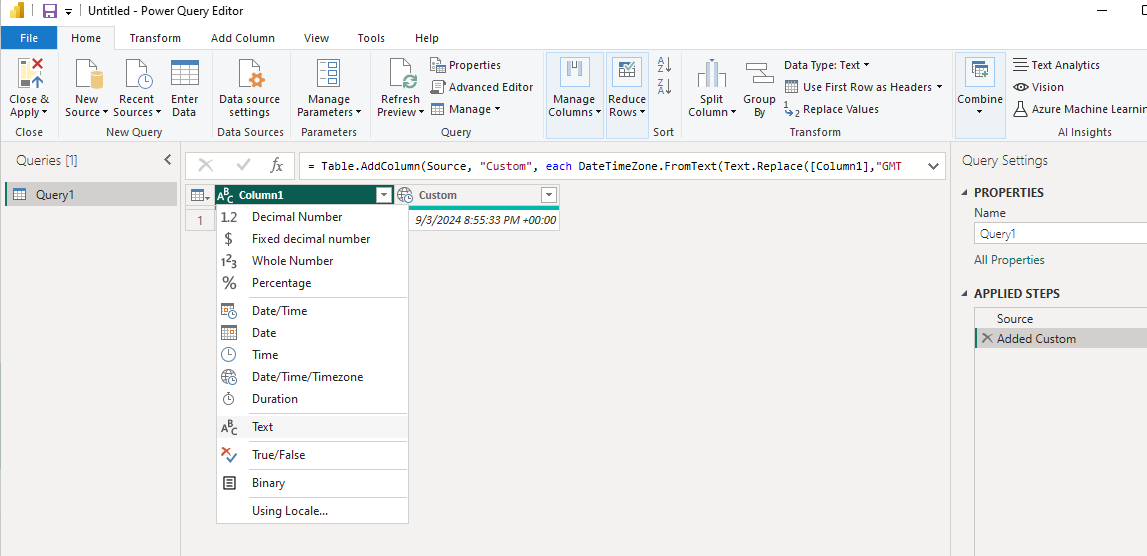Click the Custom column type globe icon
Screen dimensions: 1147x556
[405, 195]
